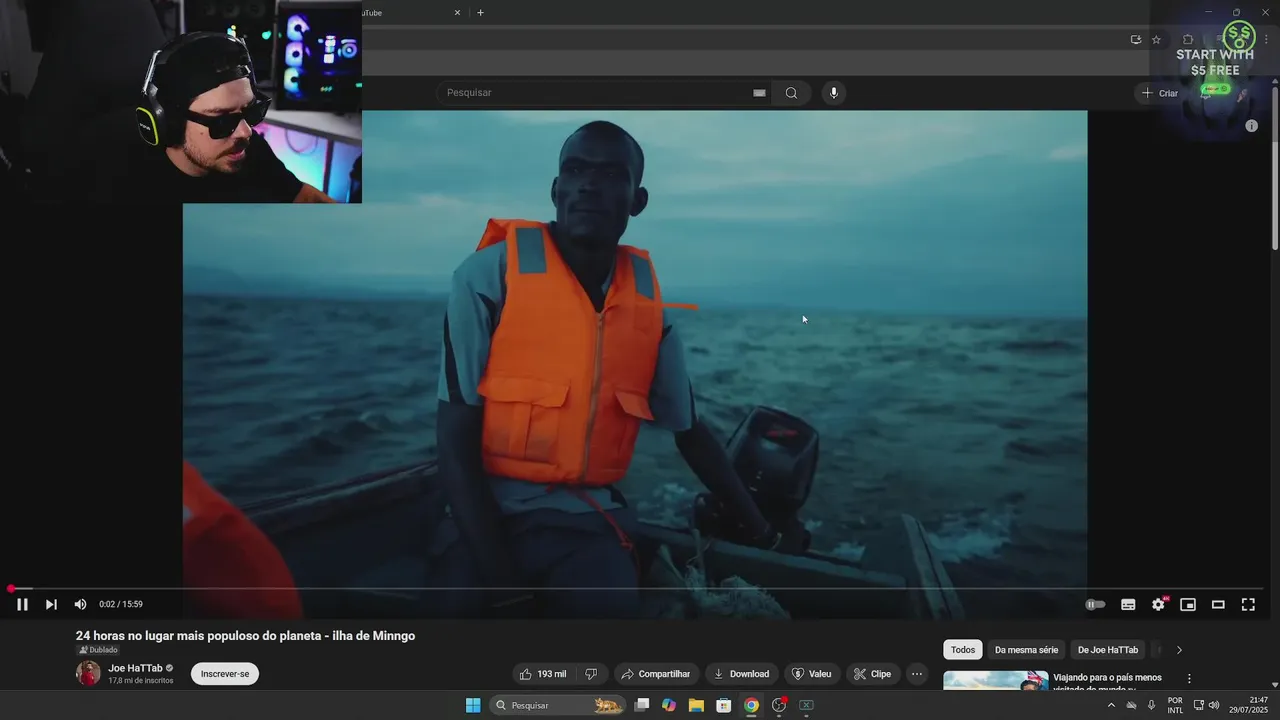Open more actions three-dots menu

pyautogui.click(x=917, y=674)
